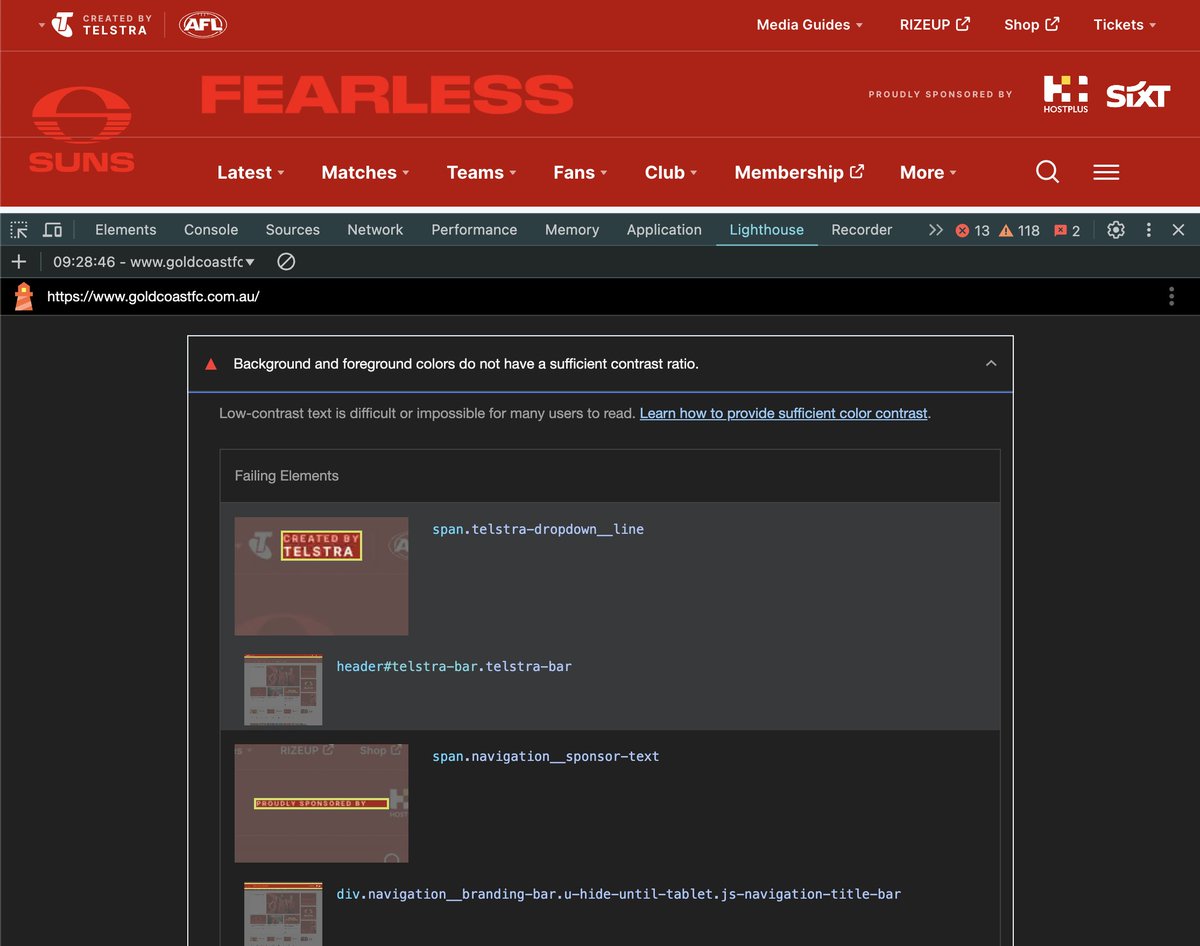Switch to the Network tab
This screenshot has width=1200, height=946.
coord(375,230)
